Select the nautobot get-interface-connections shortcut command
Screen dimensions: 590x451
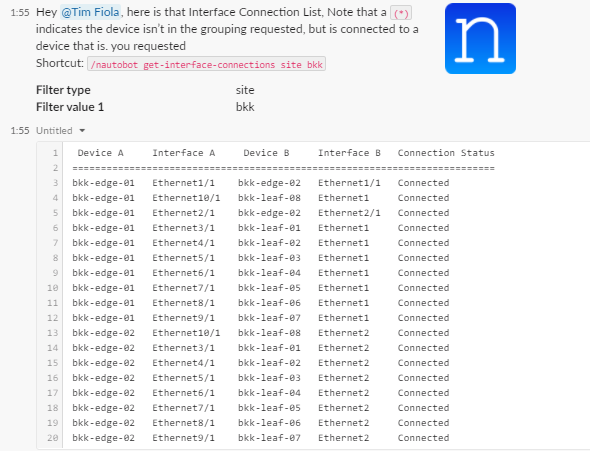click(x=207, y=64)
